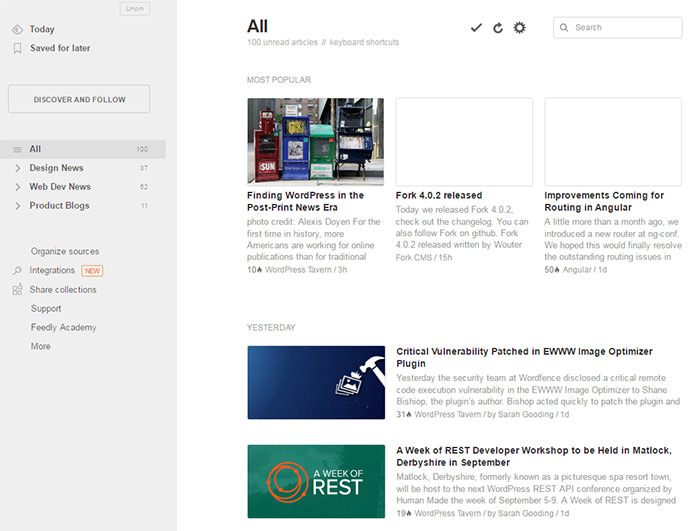Focus the Search input field

[617, 28]
